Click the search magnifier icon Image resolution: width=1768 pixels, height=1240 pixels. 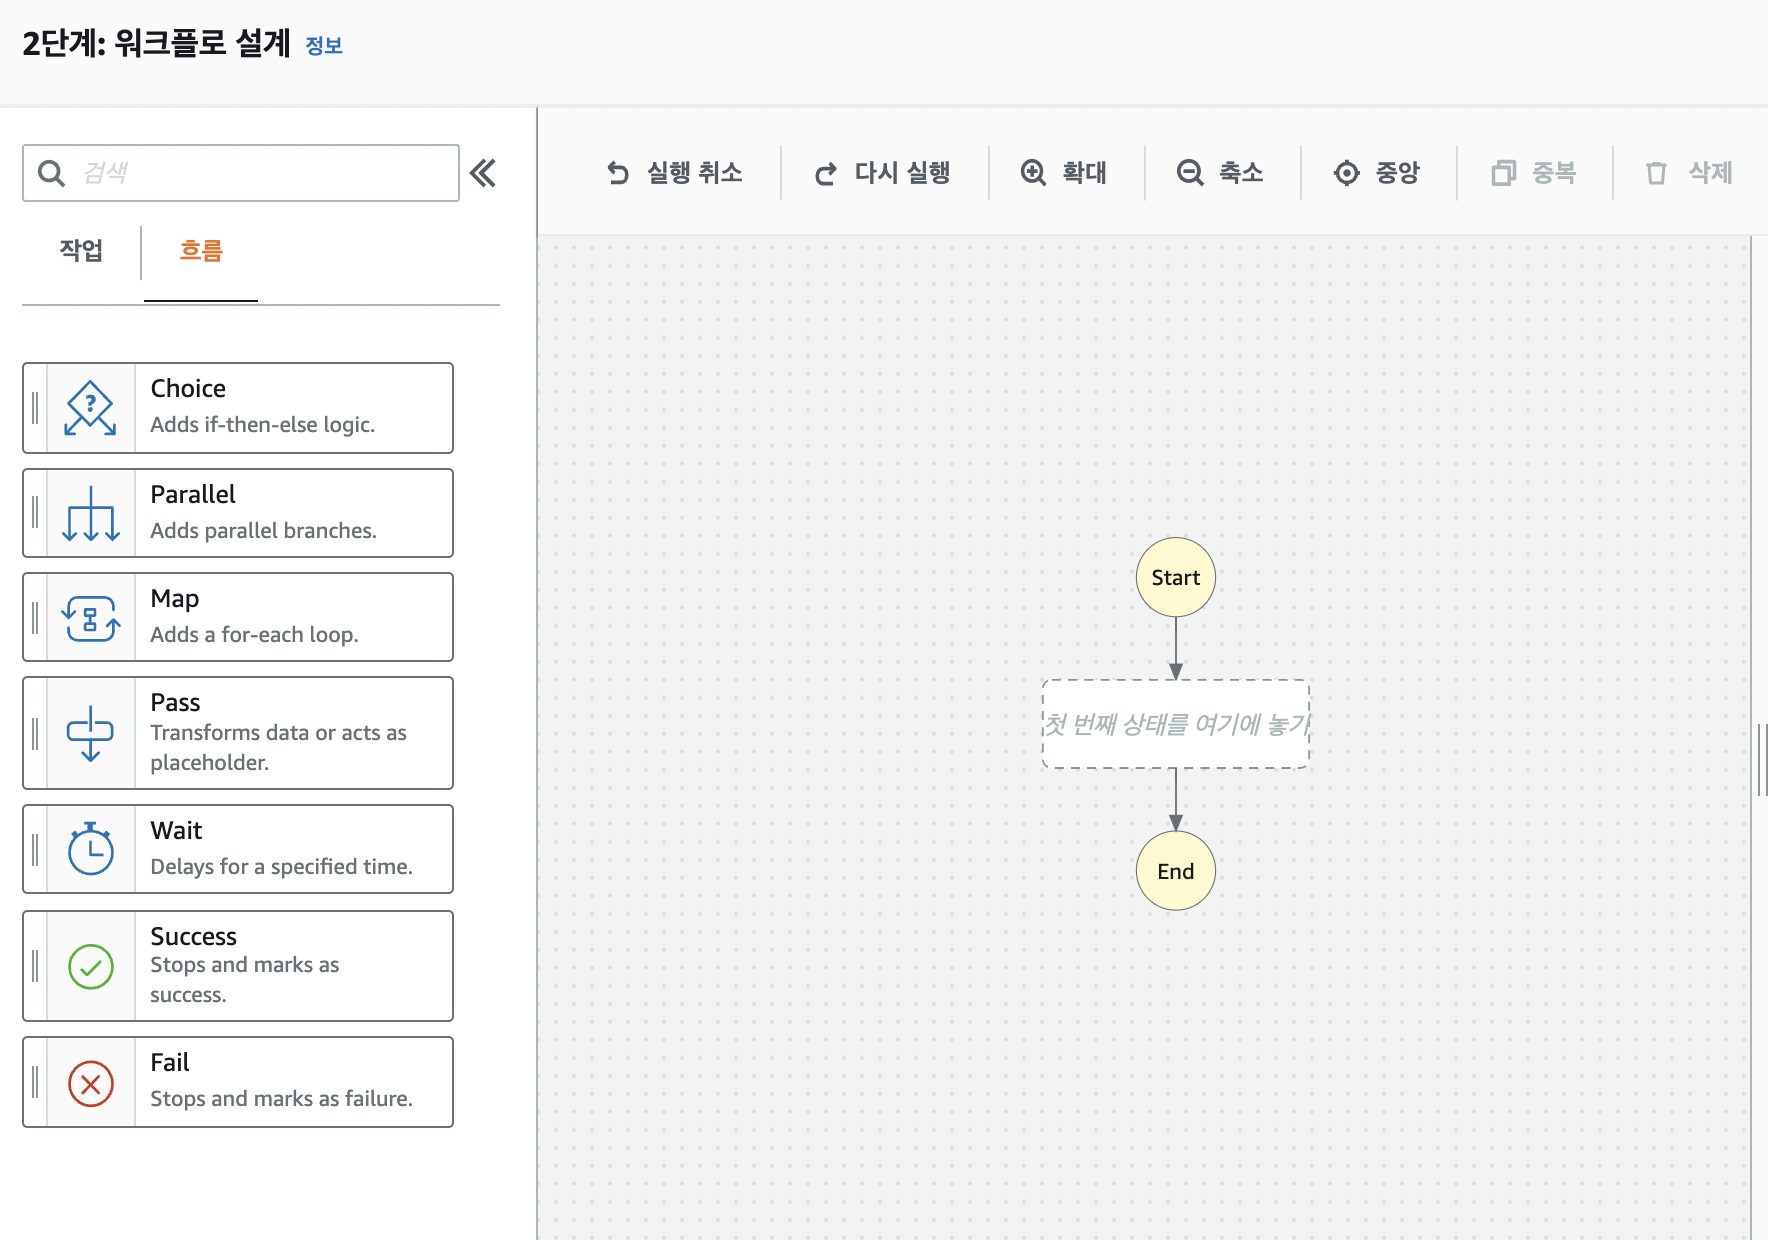[51, 173]
